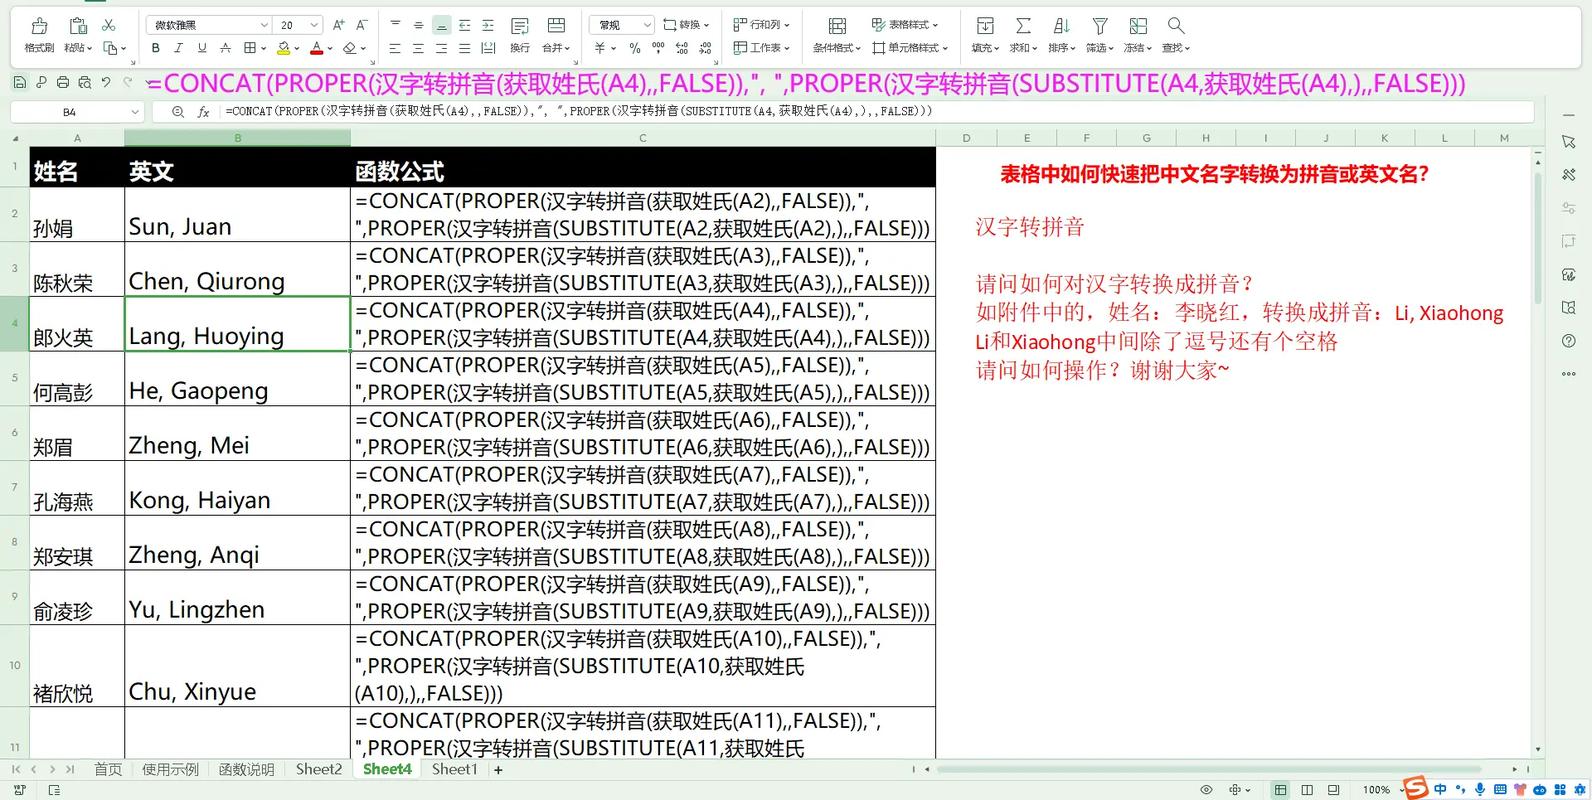Image resolution: width=1592 pixels, height=800 pixels.
Task: Click the eye protection mode icon in status bar
Action: (x=1206, y=789)
